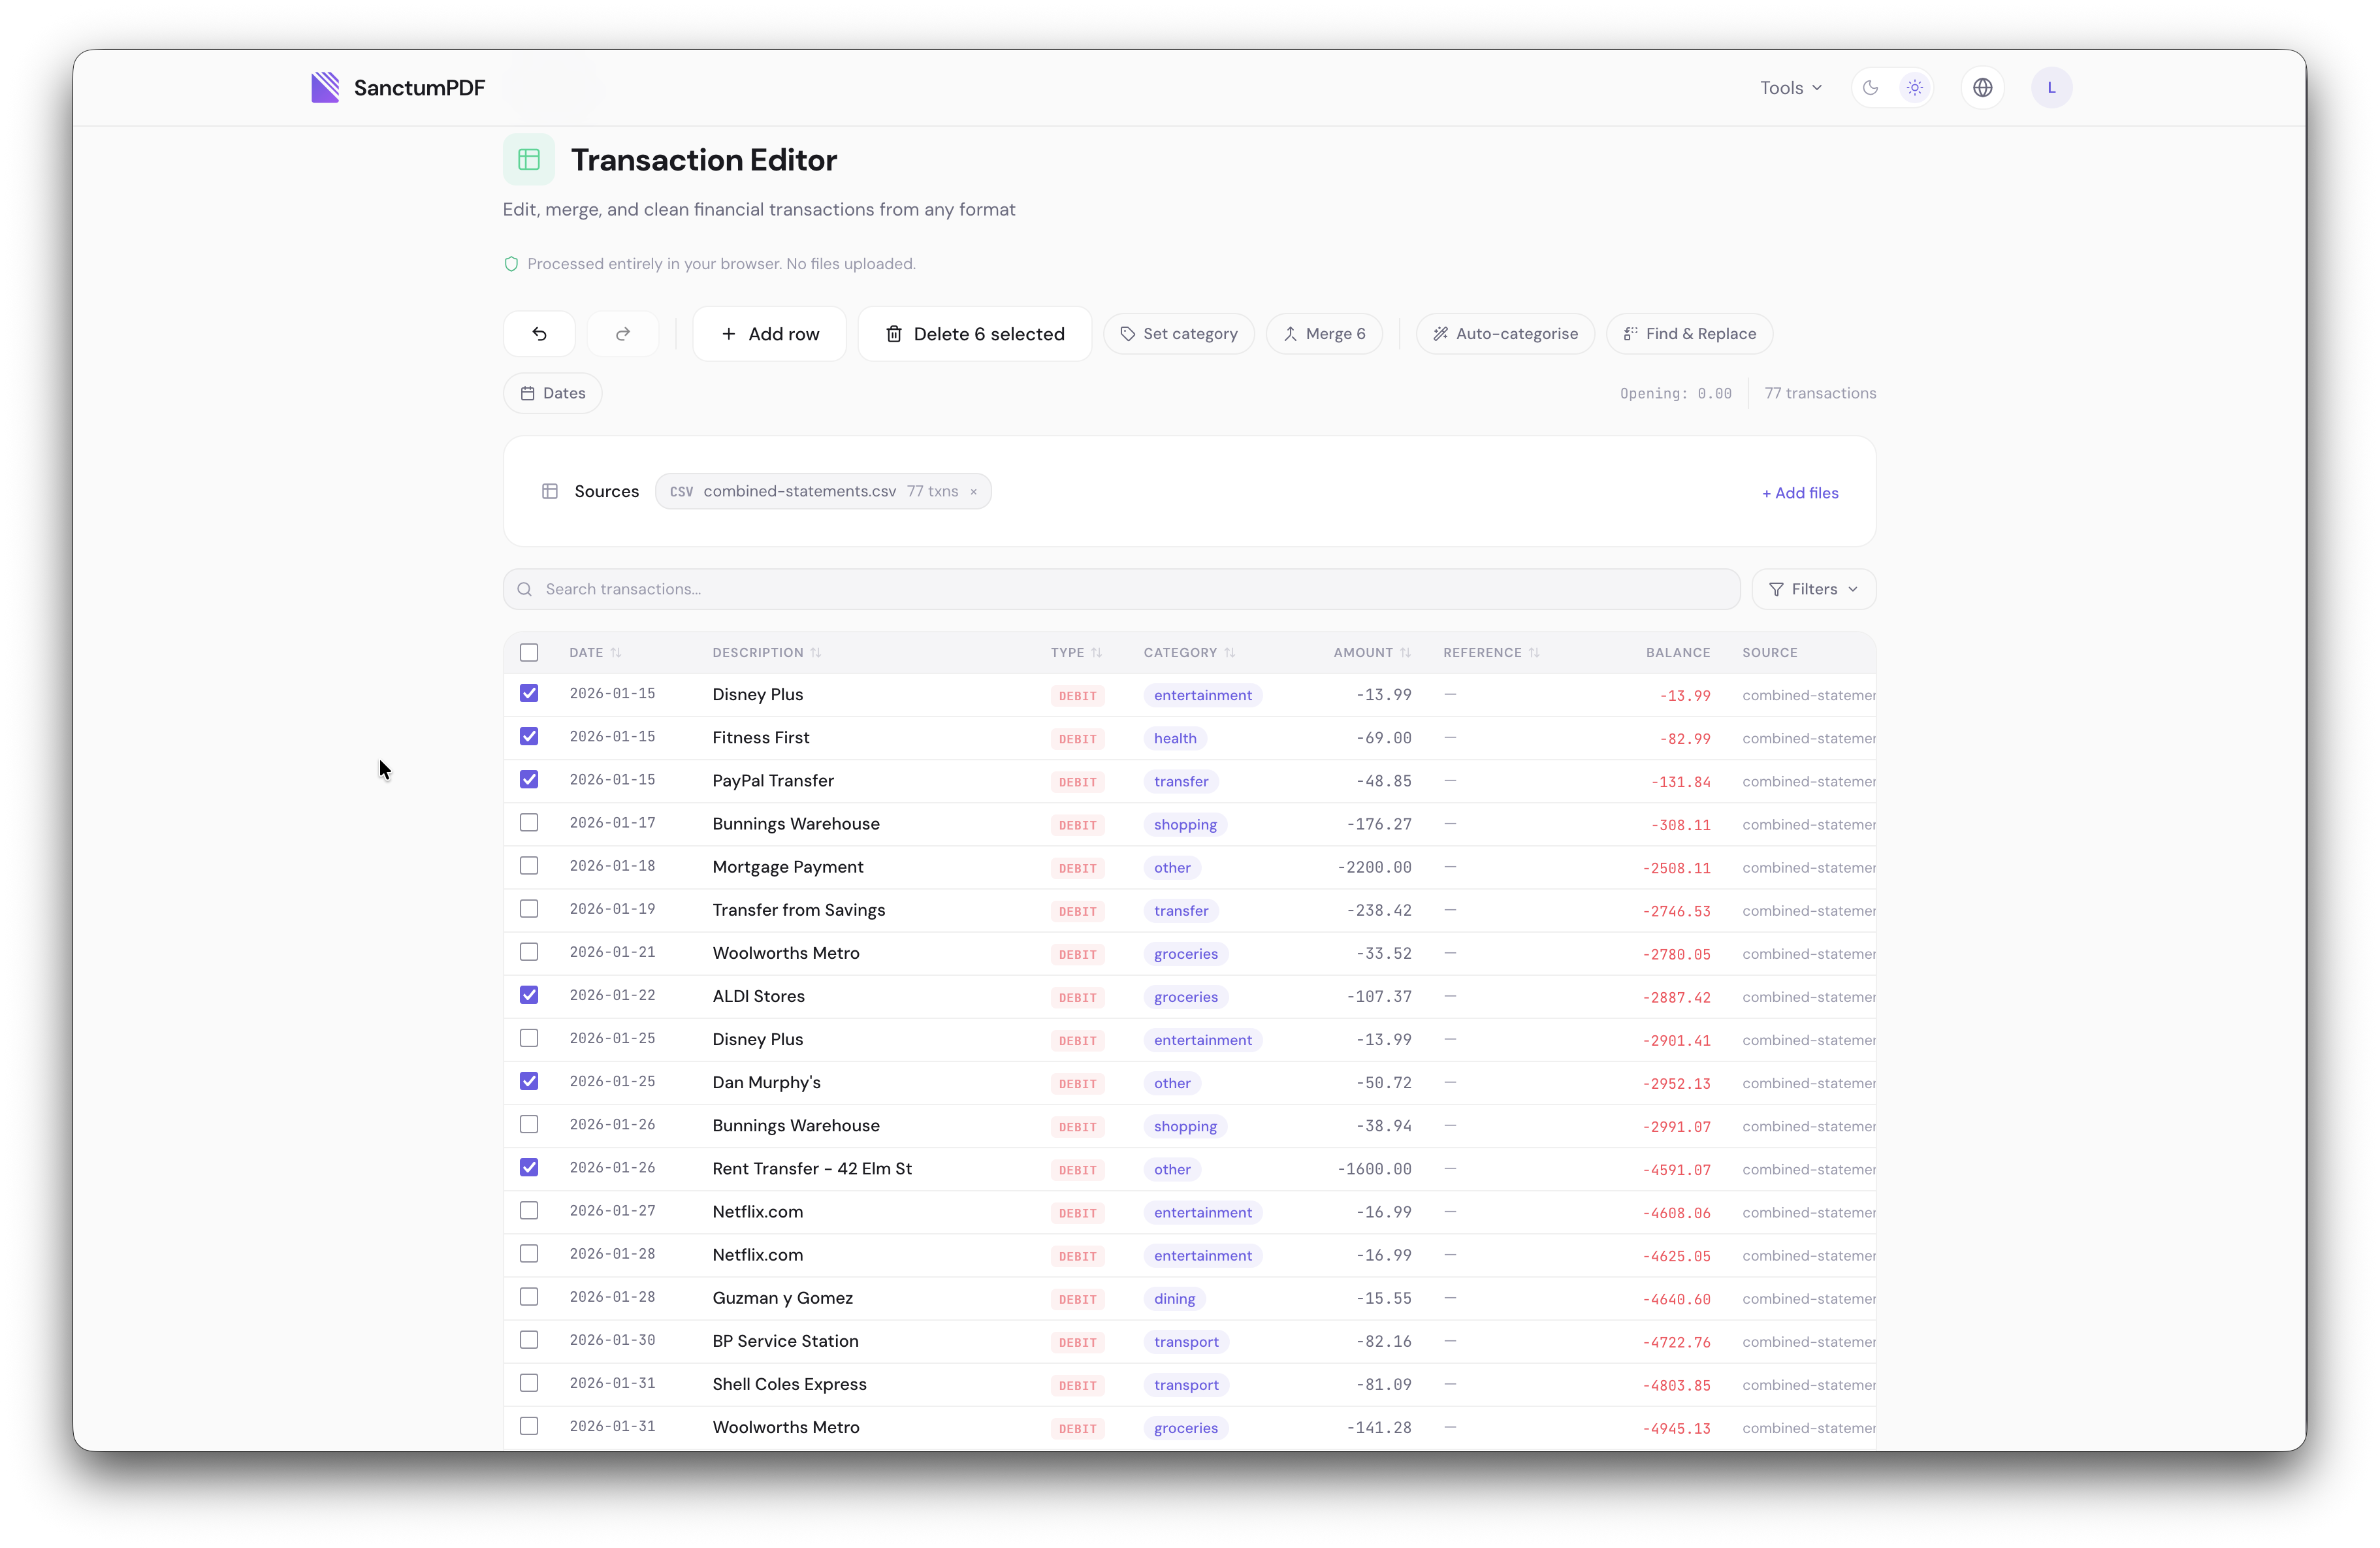Viewport: 2380px width, 1548px height.
Task: Open the Dates tool
Action: 552,393
